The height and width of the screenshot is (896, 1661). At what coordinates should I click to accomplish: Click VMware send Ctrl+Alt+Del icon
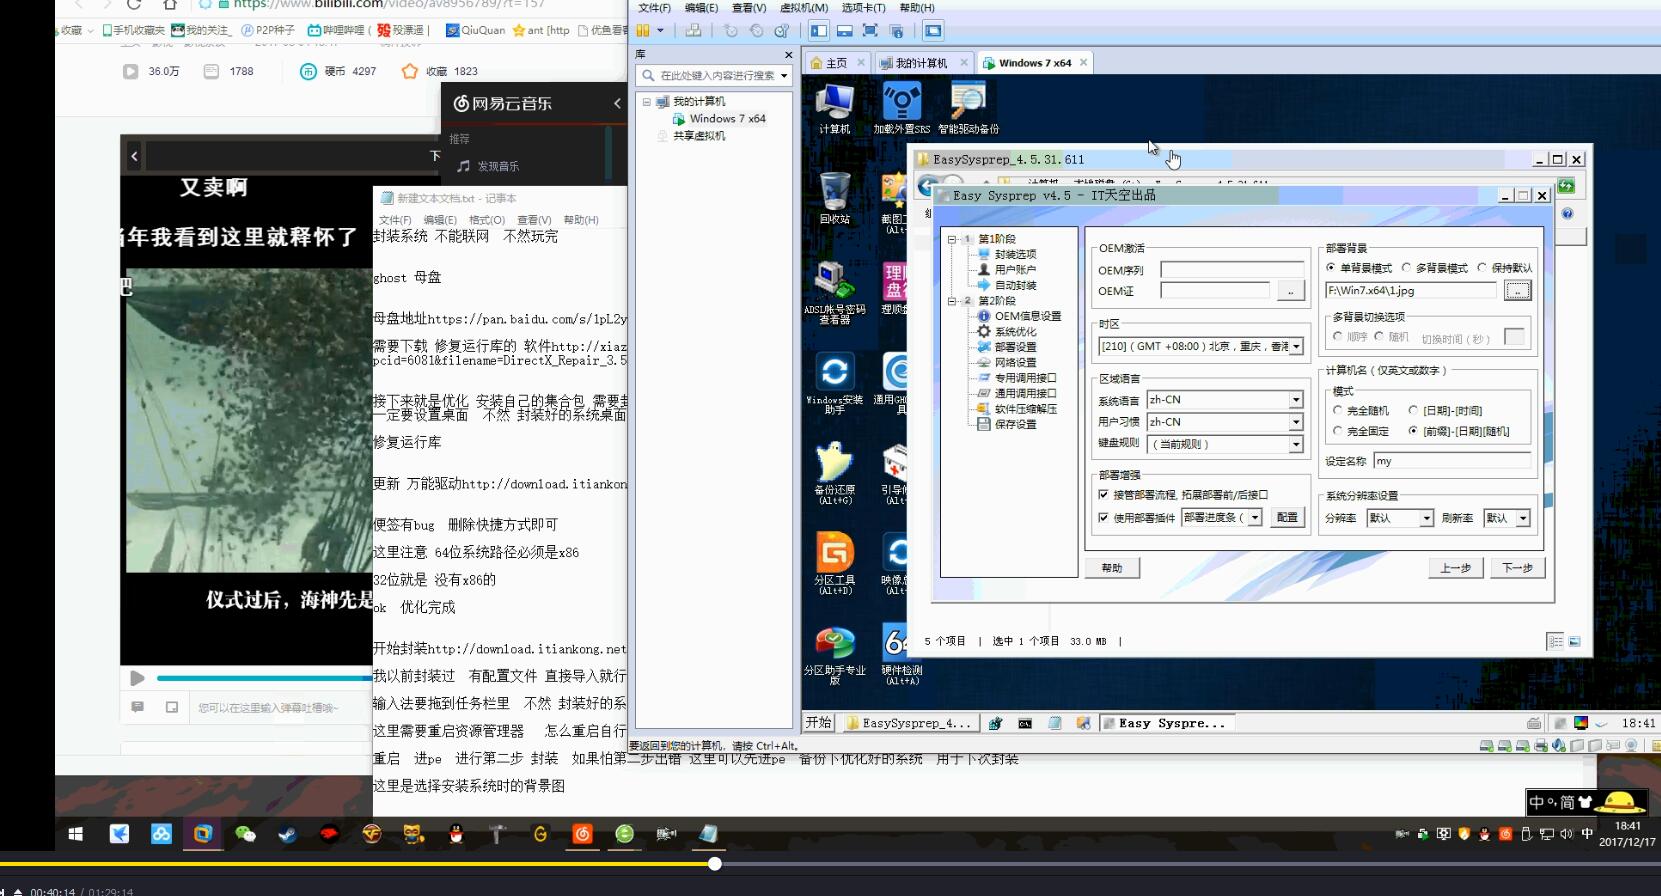[x=693, y=31]
